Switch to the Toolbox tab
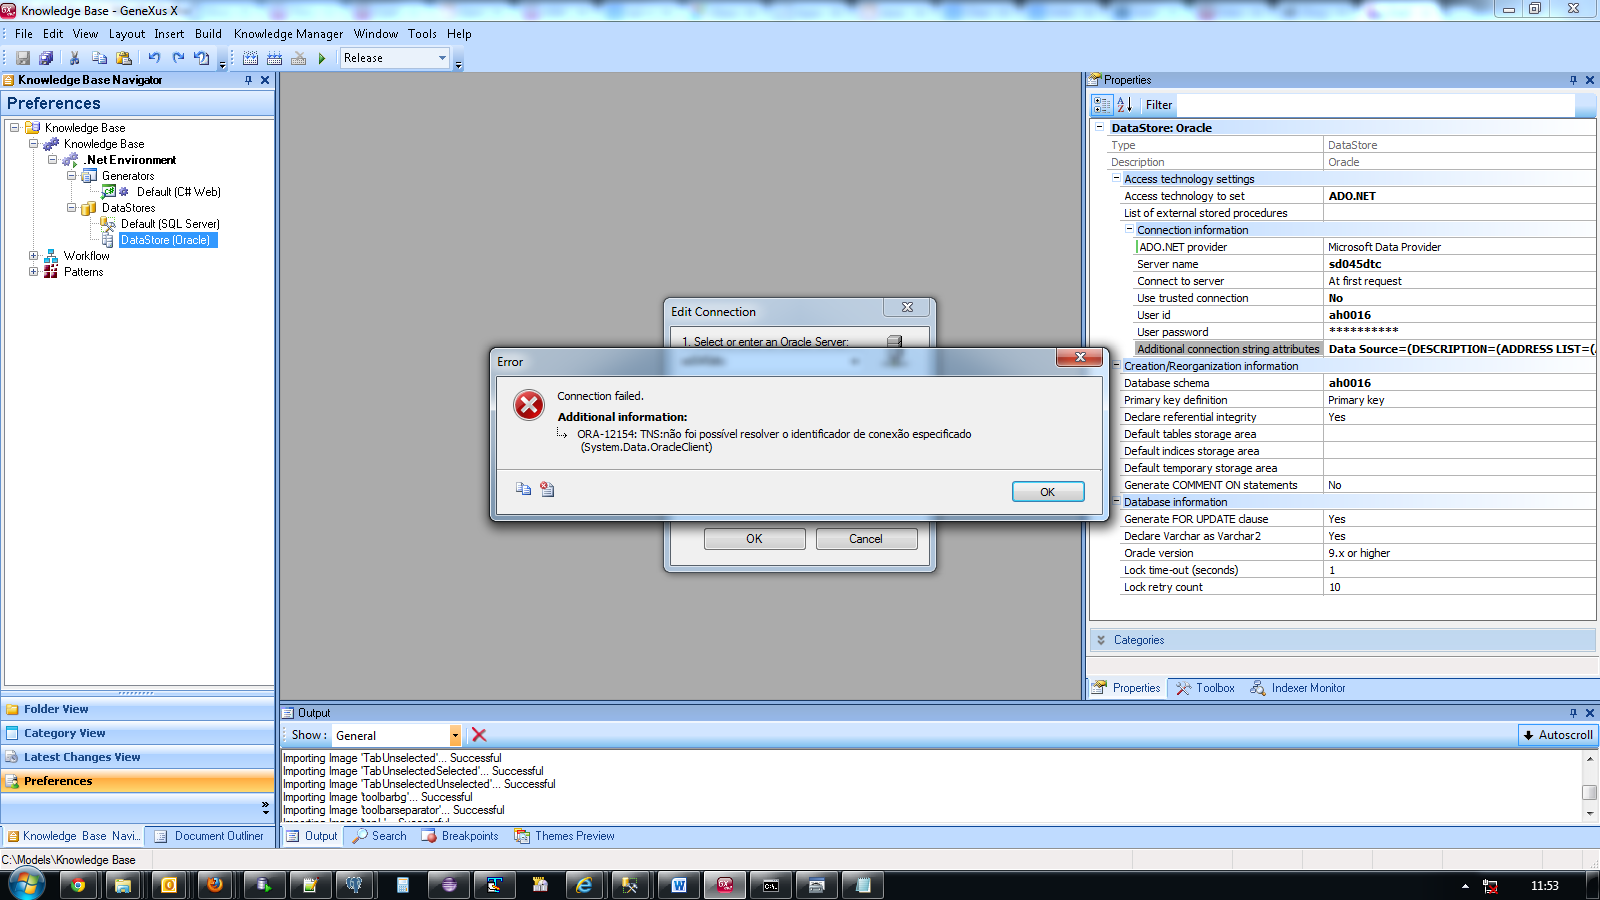 pyautogui.click(x=1206, y=688)
